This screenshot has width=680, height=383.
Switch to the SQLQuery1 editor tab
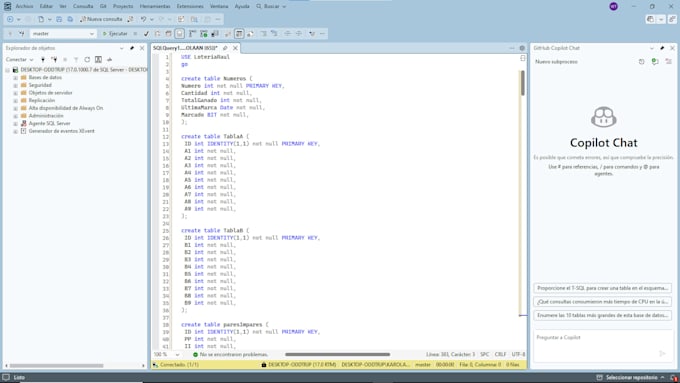[185, 48]
